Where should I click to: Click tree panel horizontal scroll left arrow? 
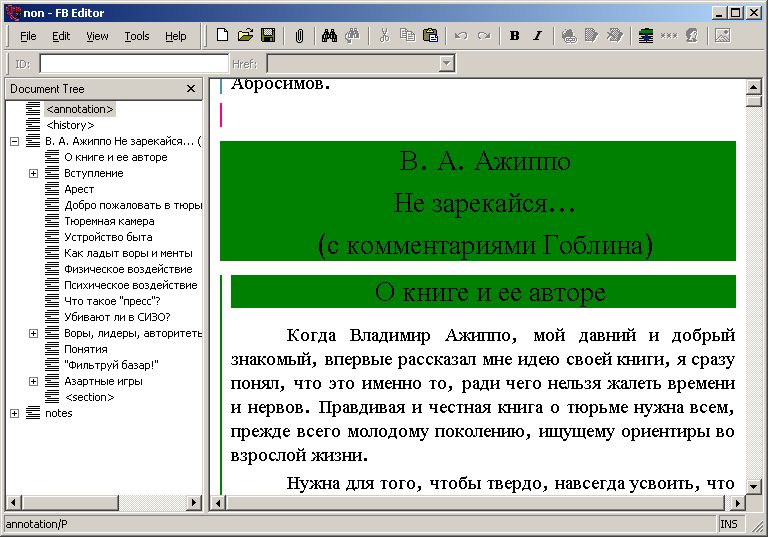coord(13,502)
